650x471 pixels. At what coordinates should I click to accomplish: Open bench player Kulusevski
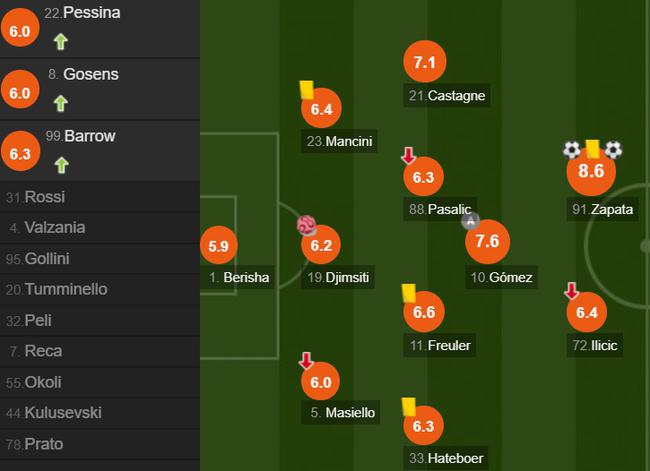(x=63, y=413)
